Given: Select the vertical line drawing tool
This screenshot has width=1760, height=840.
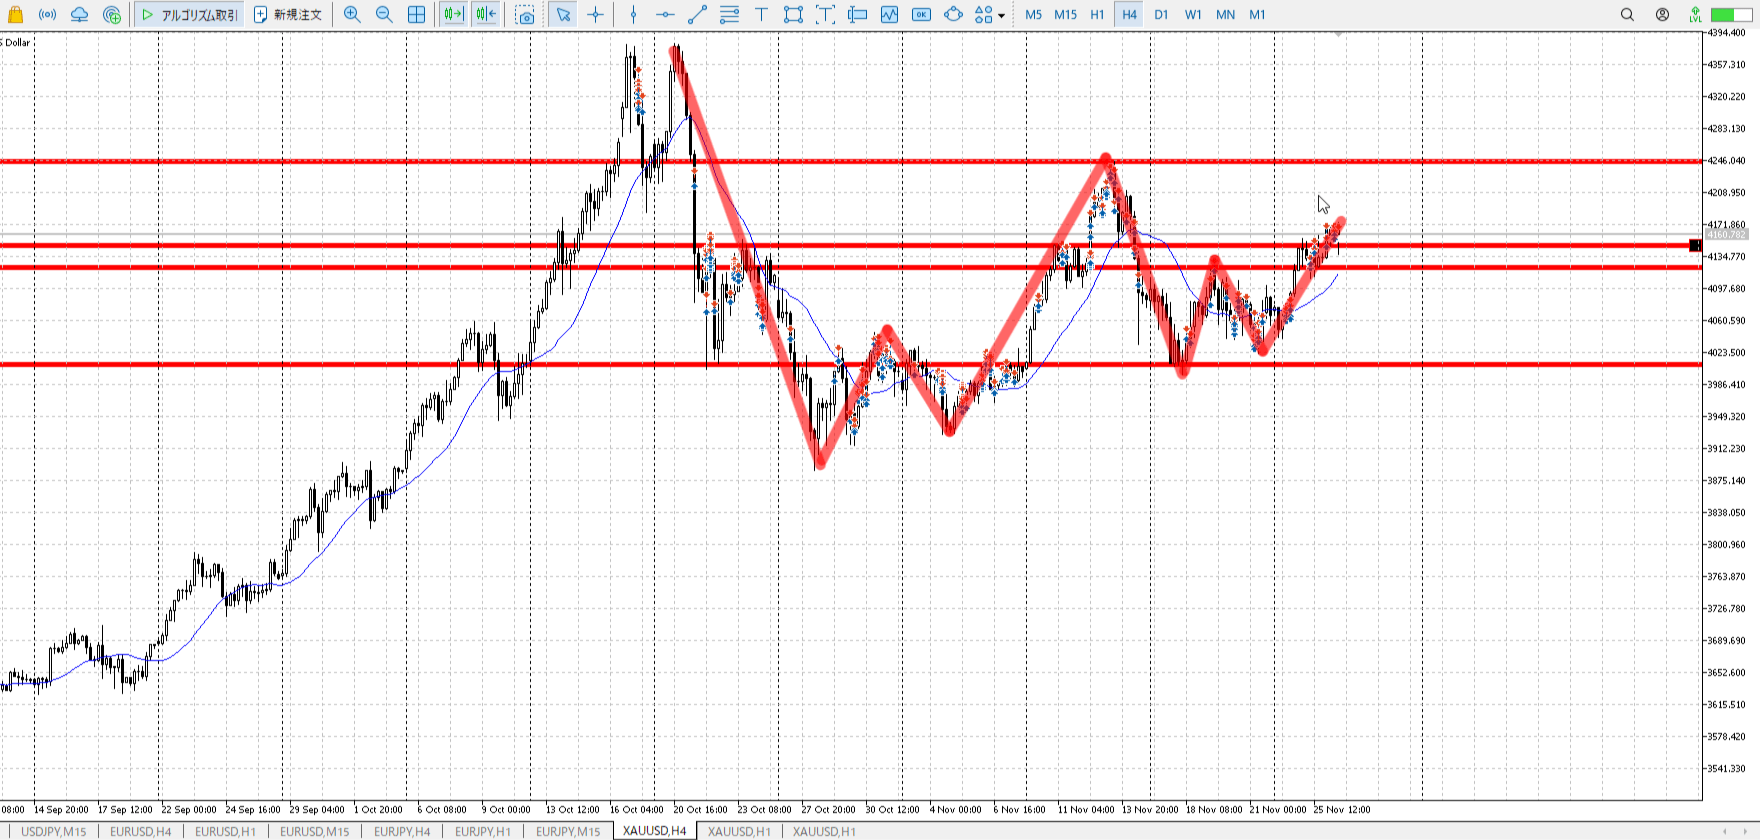Looking at the screenshot, I should (633, 14).
